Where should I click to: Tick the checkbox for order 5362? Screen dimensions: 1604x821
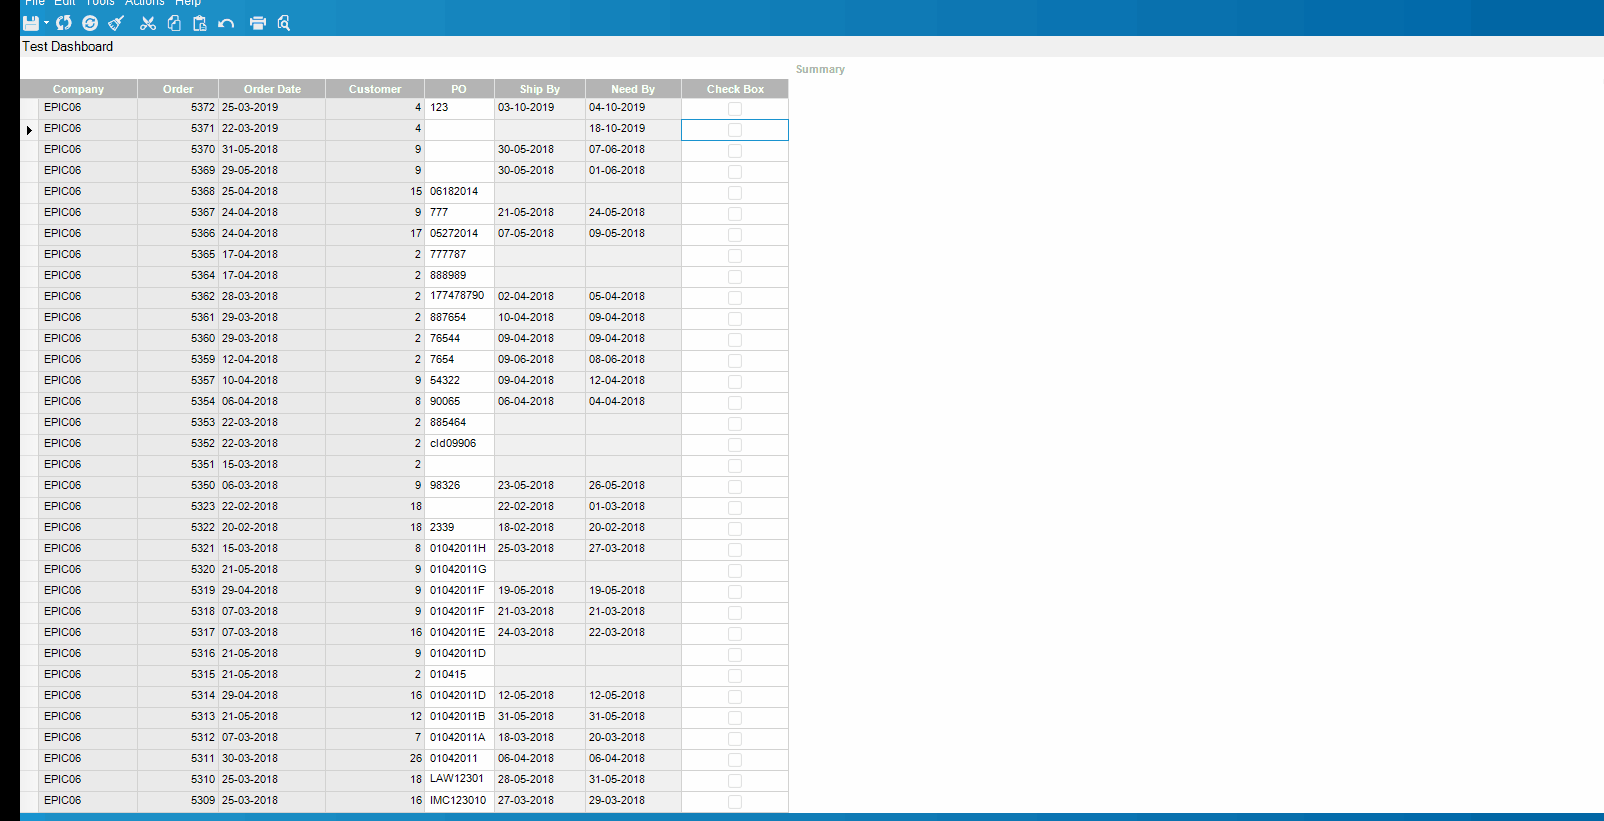click(x=735, y=298)
